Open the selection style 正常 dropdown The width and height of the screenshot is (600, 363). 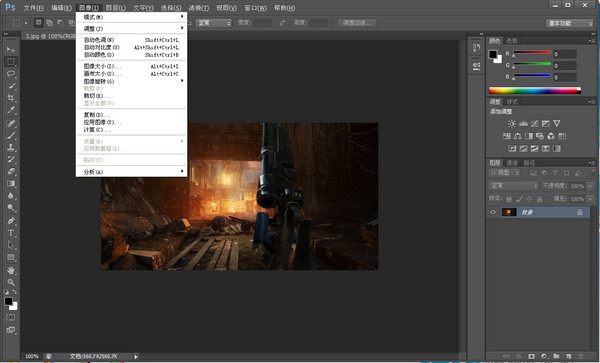pyautogui.click(x=214, y=23)
